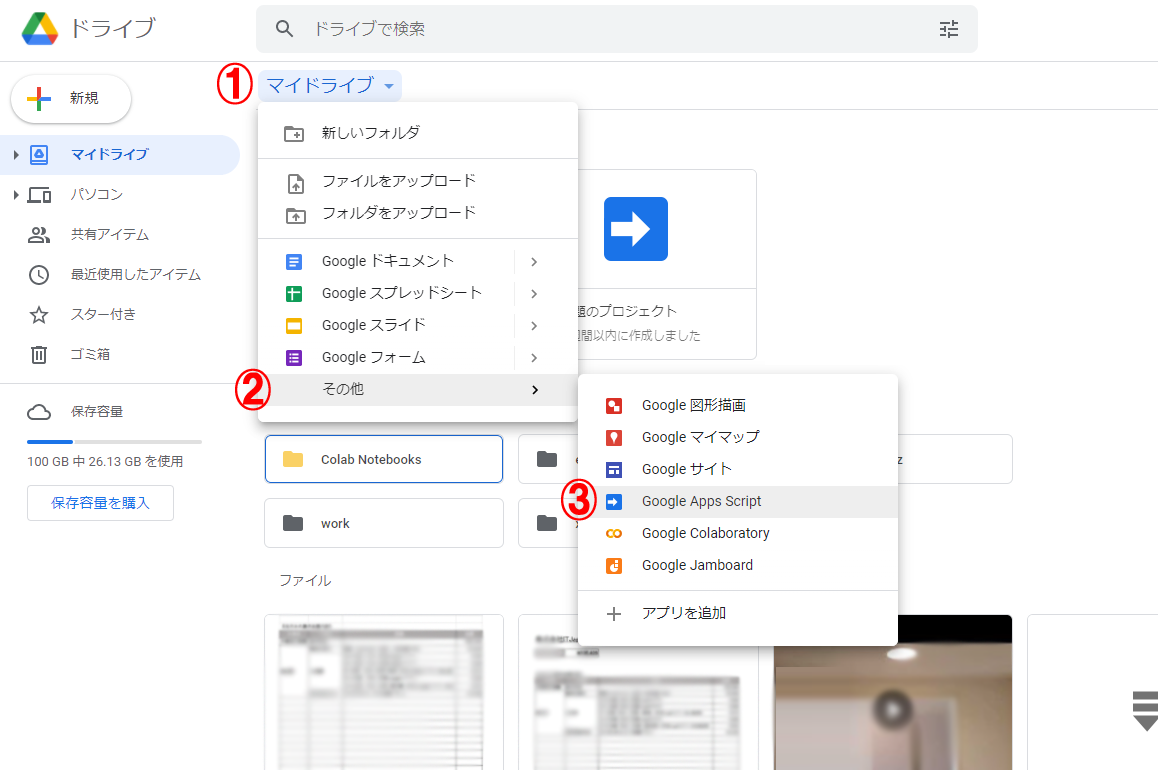Select フォルダをアップロード menu entry
The height and width of the screenshot is (770, 1158).
(418, 213)
